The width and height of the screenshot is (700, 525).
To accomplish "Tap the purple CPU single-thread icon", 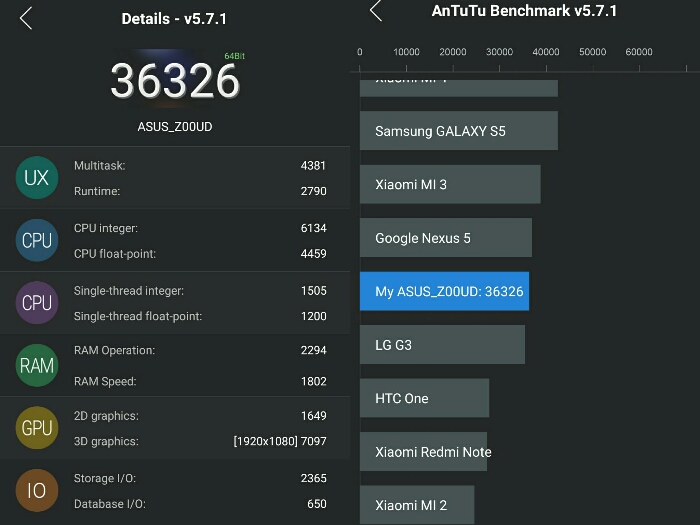I will (37, 303).
